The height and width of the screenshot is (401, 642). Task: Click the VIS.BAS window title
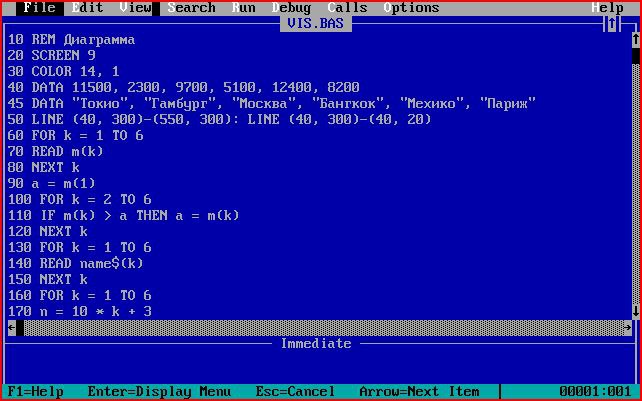pyautogui.click(x=315, y=24)
